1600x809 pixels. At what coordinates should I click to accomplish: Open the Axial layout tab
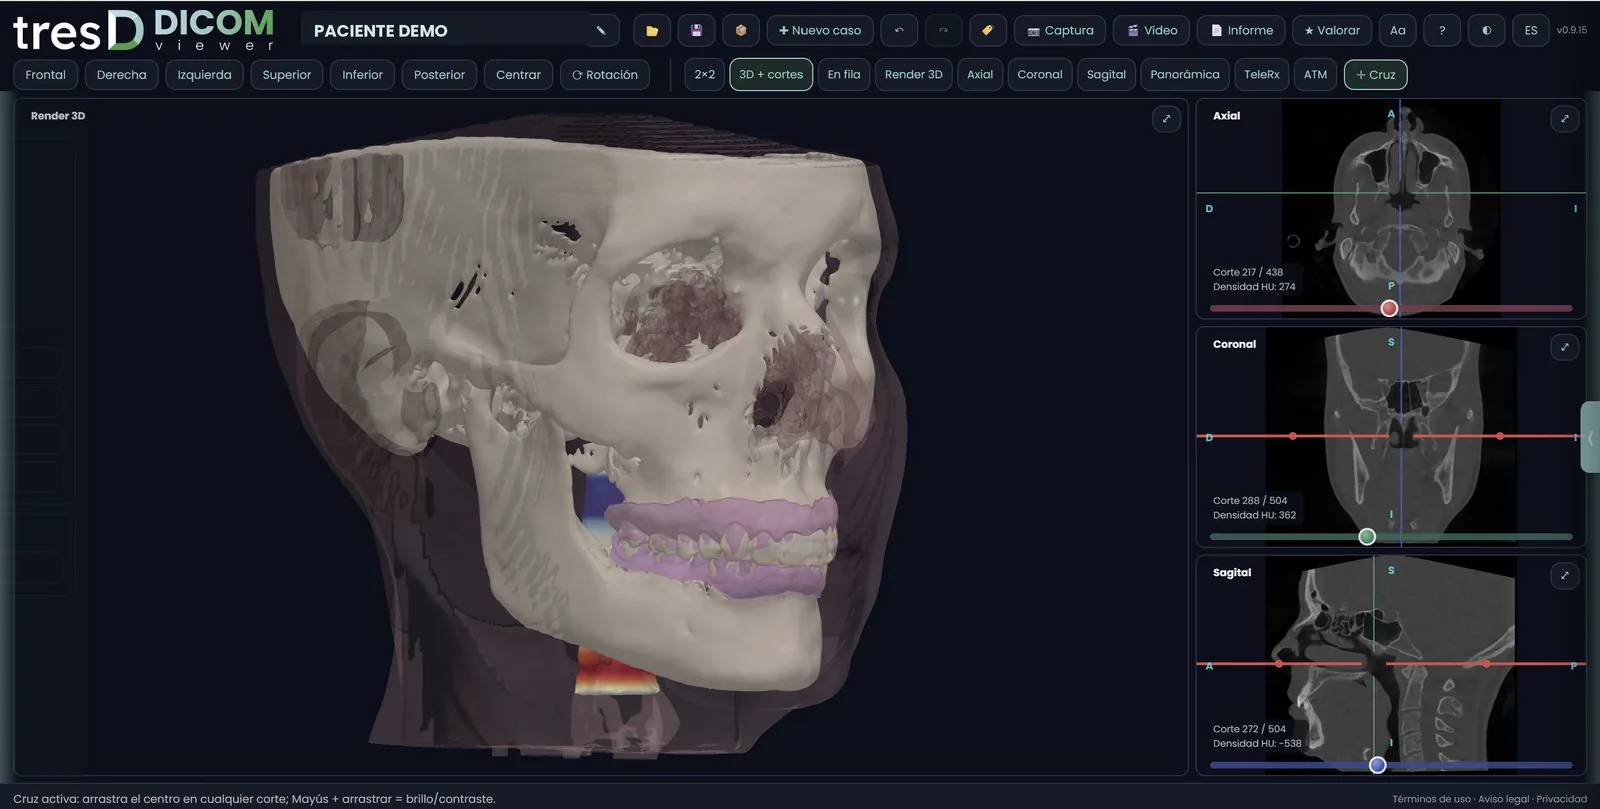[980, 74]
